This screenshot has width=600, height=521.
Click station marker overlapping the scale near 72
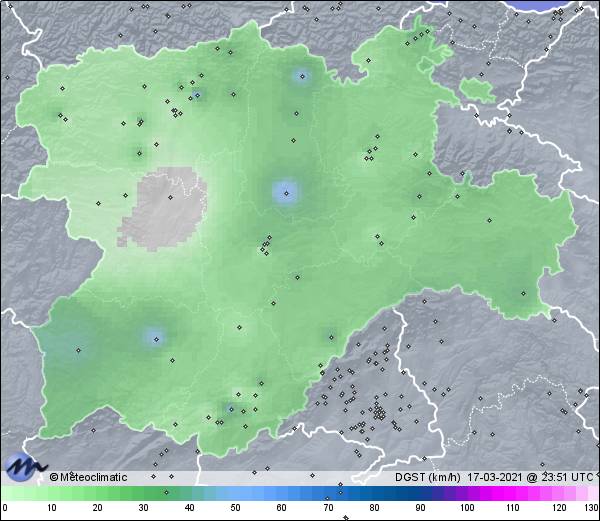click(x=341, y=493)
